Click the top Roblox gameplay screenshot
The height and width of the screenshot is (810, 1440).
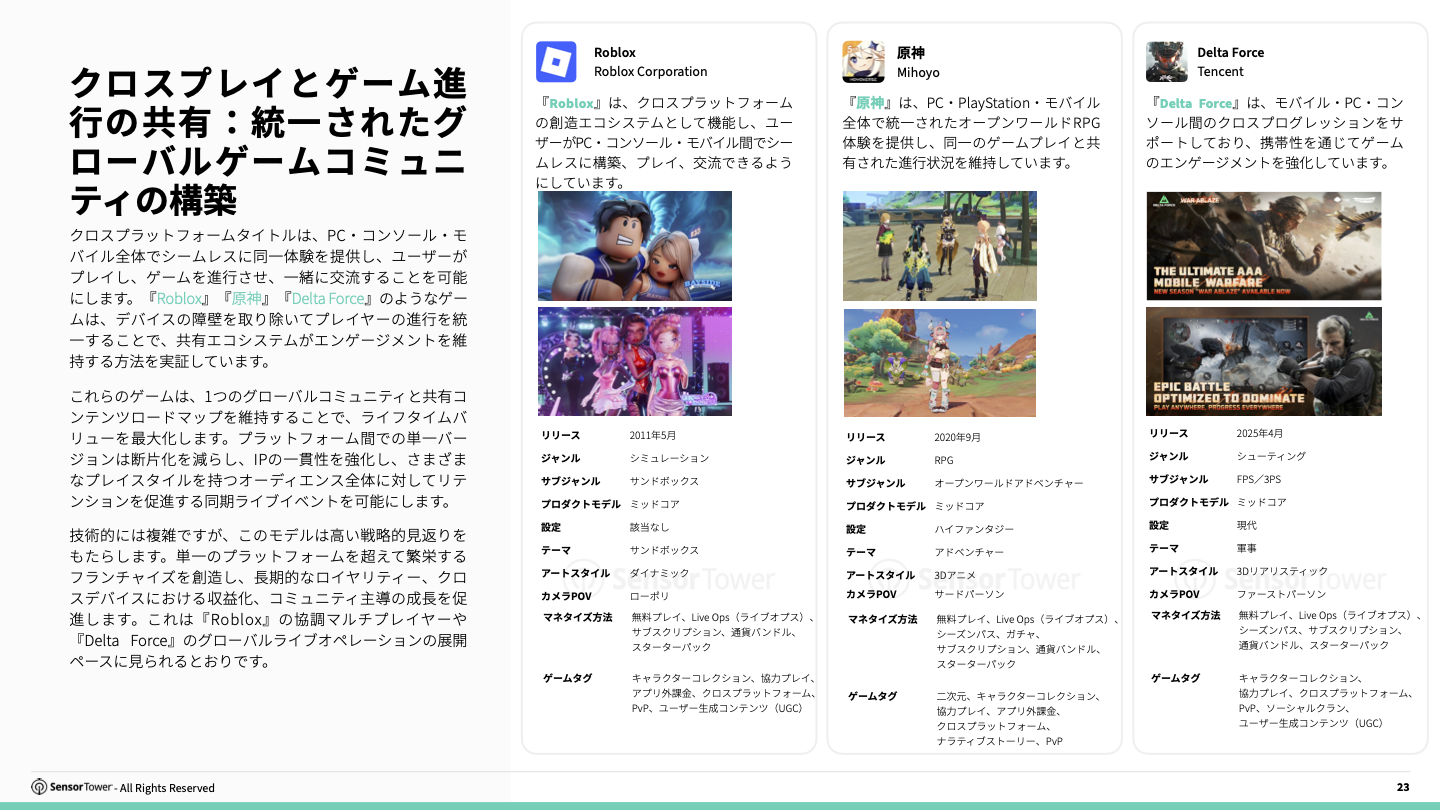click(x=634, y=245)
